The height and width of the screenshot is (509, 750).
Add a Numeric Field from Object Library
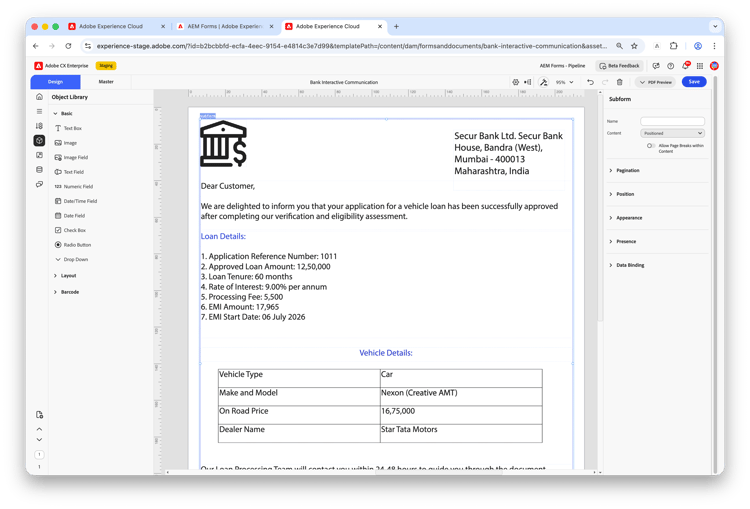74,187
